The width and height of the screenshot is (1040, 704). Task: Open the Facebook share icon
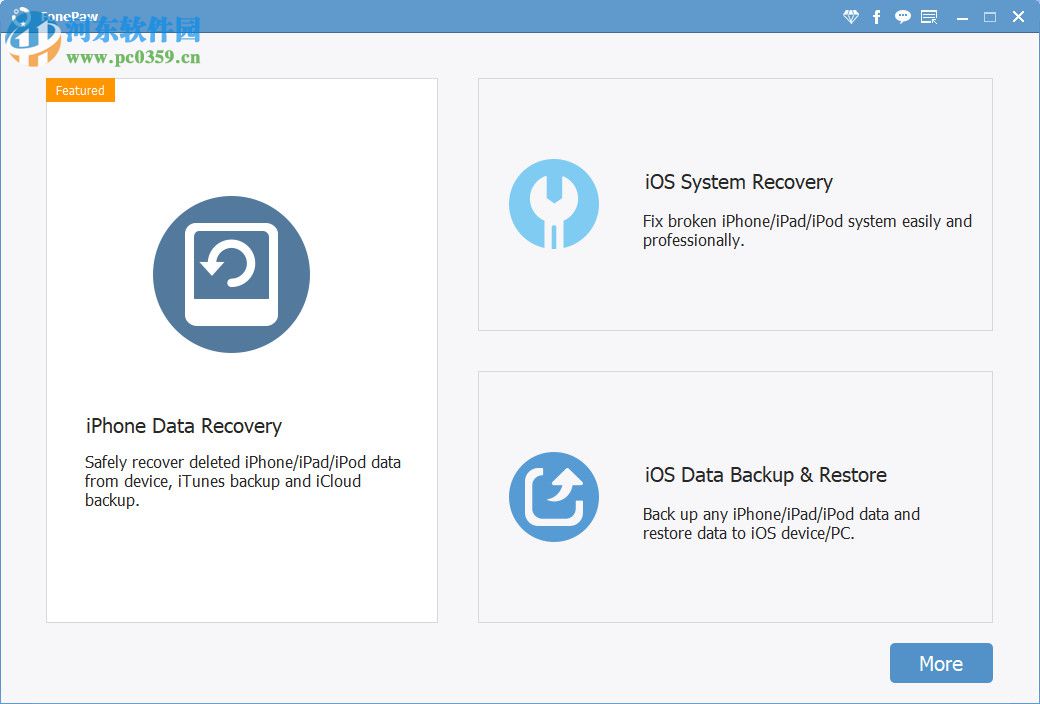[877, 17]
